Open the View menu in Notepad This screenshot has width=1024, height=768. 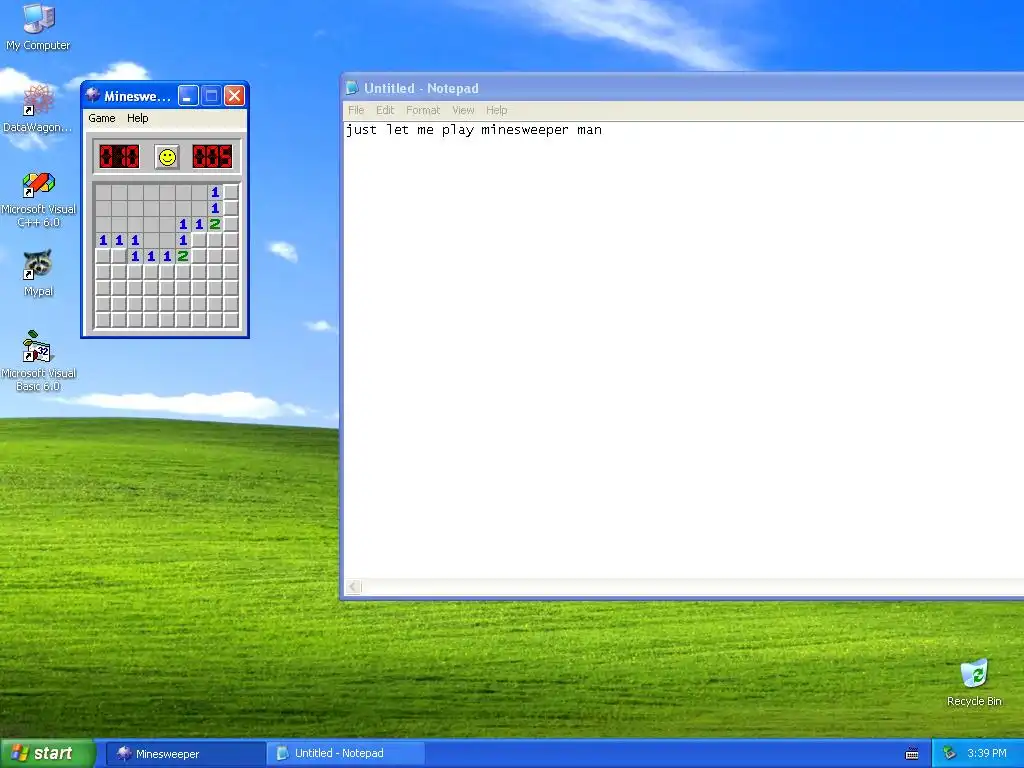point(463,110)
